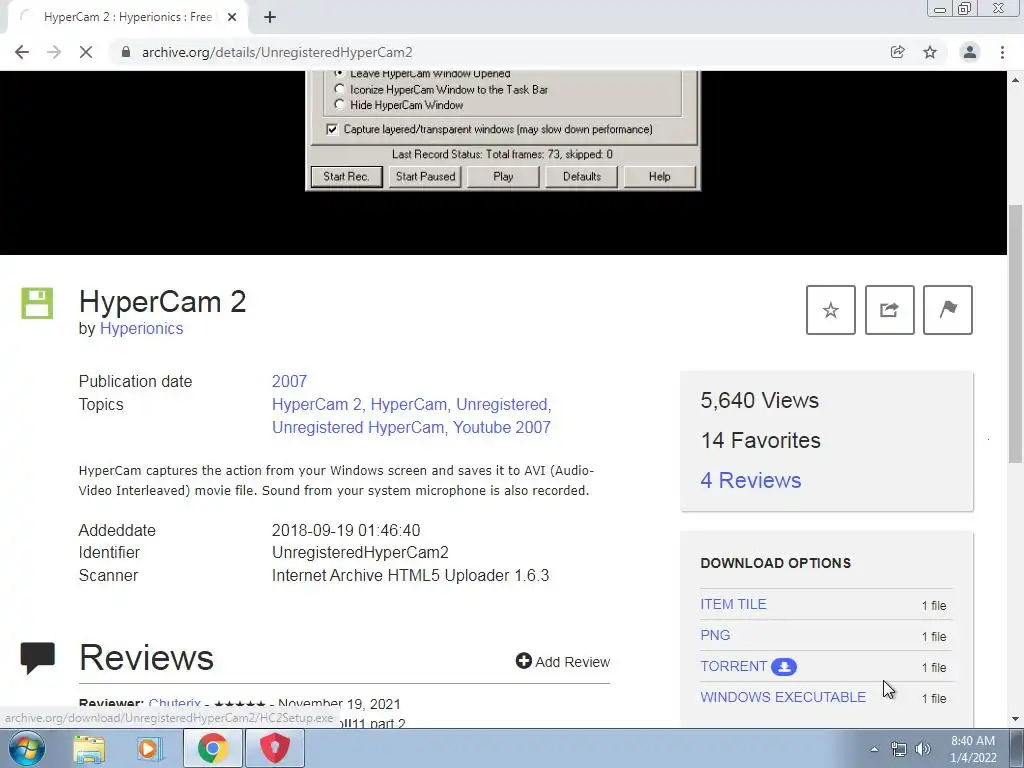Download the PNG file
The width and height of the screenshot is (1024, 768).
tap(715, 635)
